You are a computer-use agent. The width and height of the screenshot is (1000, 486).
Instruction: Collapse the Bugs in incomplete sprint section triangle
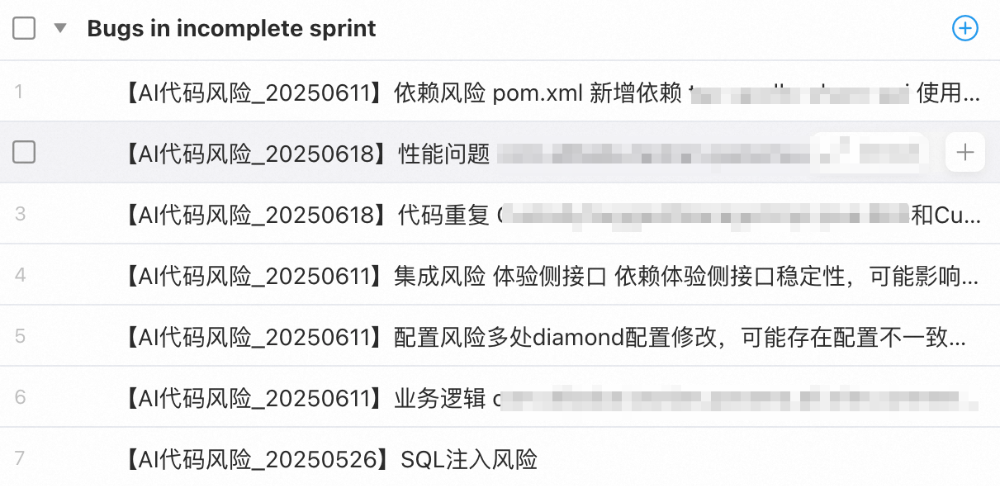pos(60,29)
